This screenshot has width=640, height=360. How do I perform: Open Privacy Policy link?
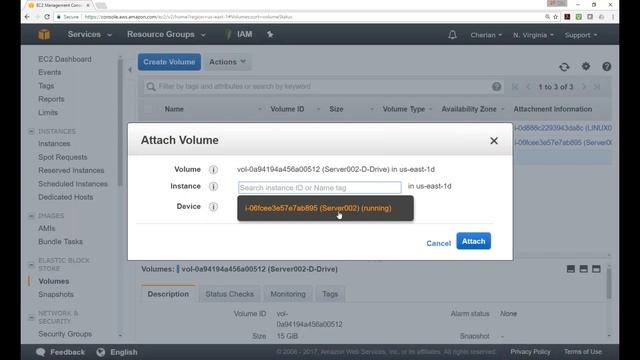pos(530,352)
